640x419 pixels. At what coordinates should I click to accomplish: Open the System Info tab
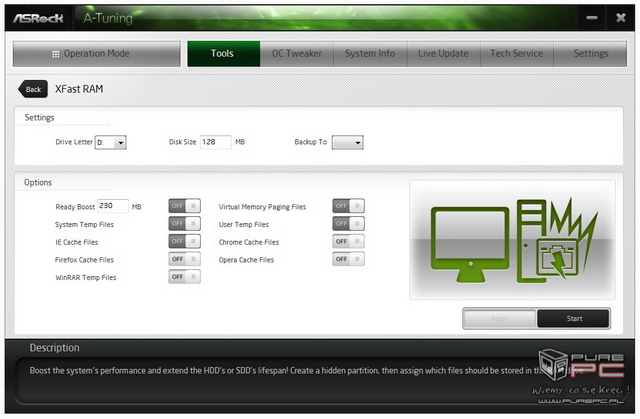coord(370,53)
